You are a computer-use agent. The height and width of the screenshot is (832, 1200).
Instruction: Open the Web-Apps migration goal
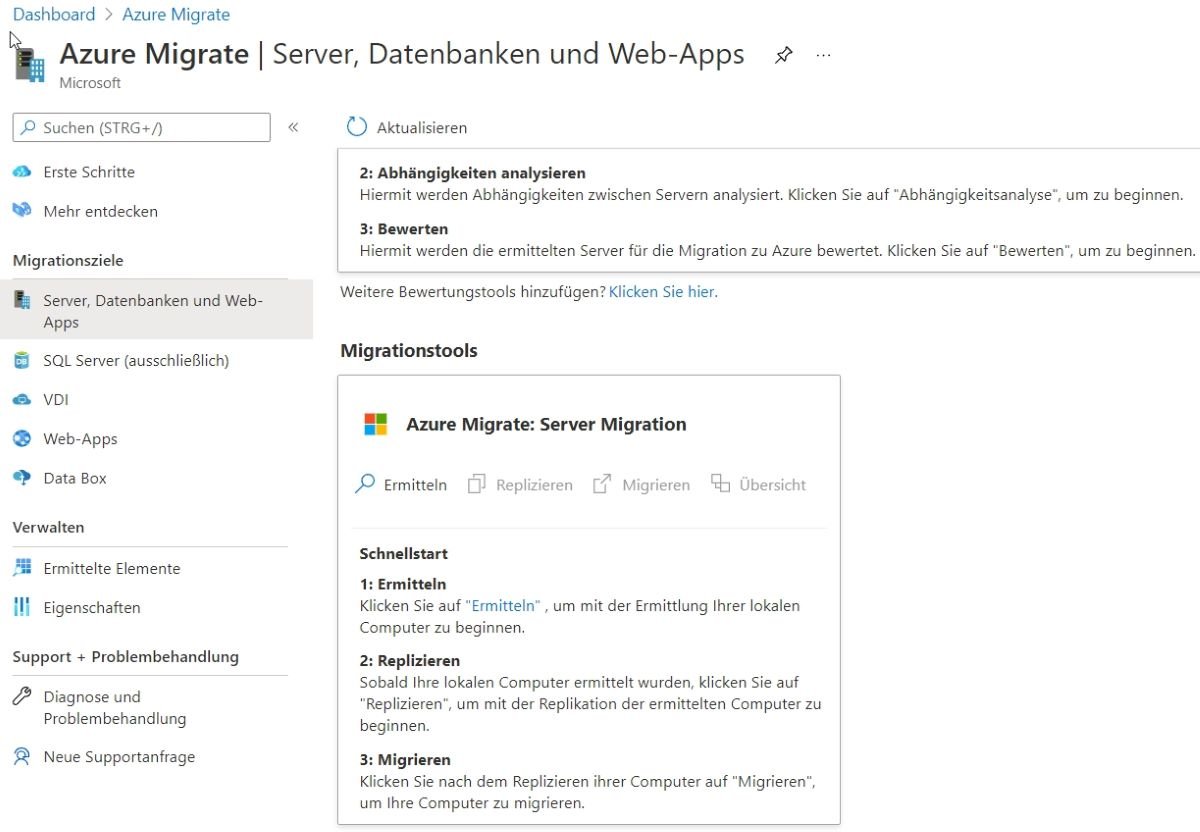tap(79, 438)
